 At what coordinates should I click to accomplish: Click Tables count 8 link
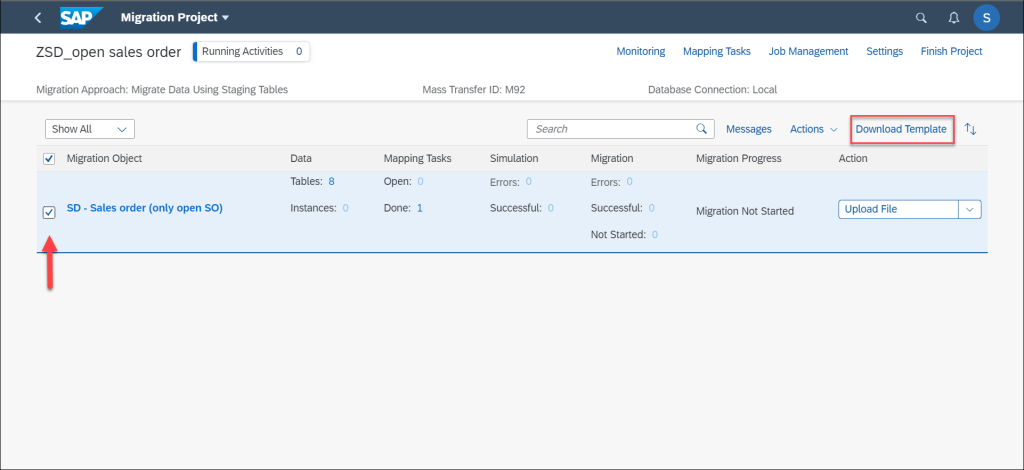(x=332, y=181)
